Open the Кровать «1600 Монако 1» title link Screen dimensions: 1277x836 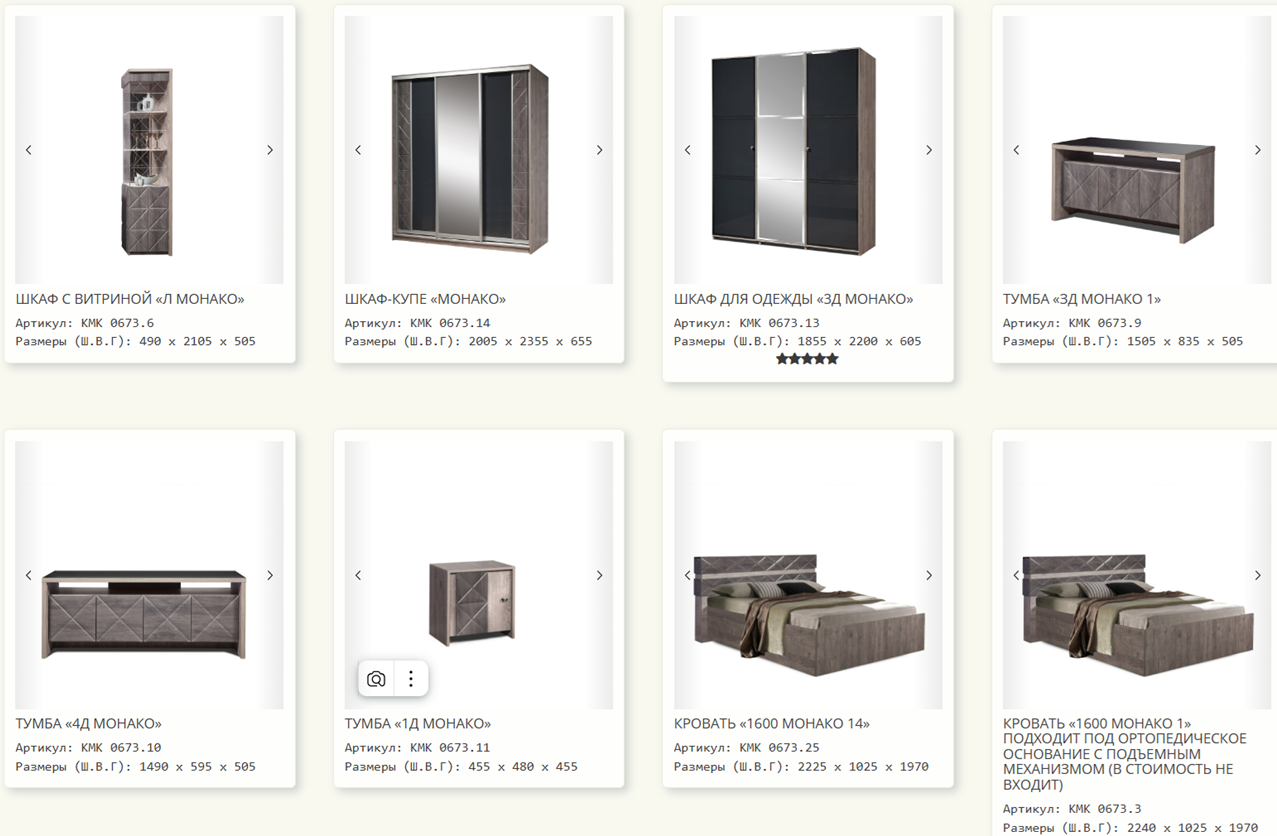pos(1125,754)
